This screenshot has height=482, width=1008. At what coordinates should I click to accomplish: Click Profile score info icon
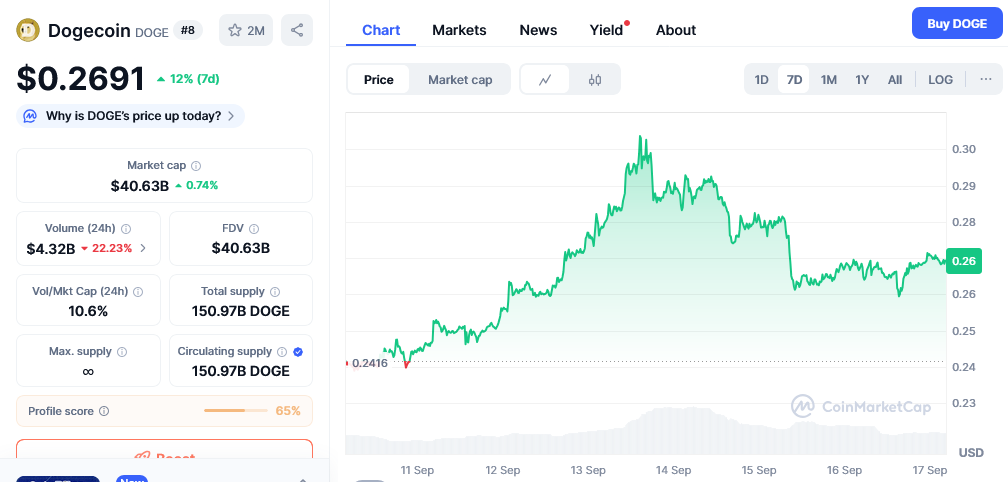point(104,411)
